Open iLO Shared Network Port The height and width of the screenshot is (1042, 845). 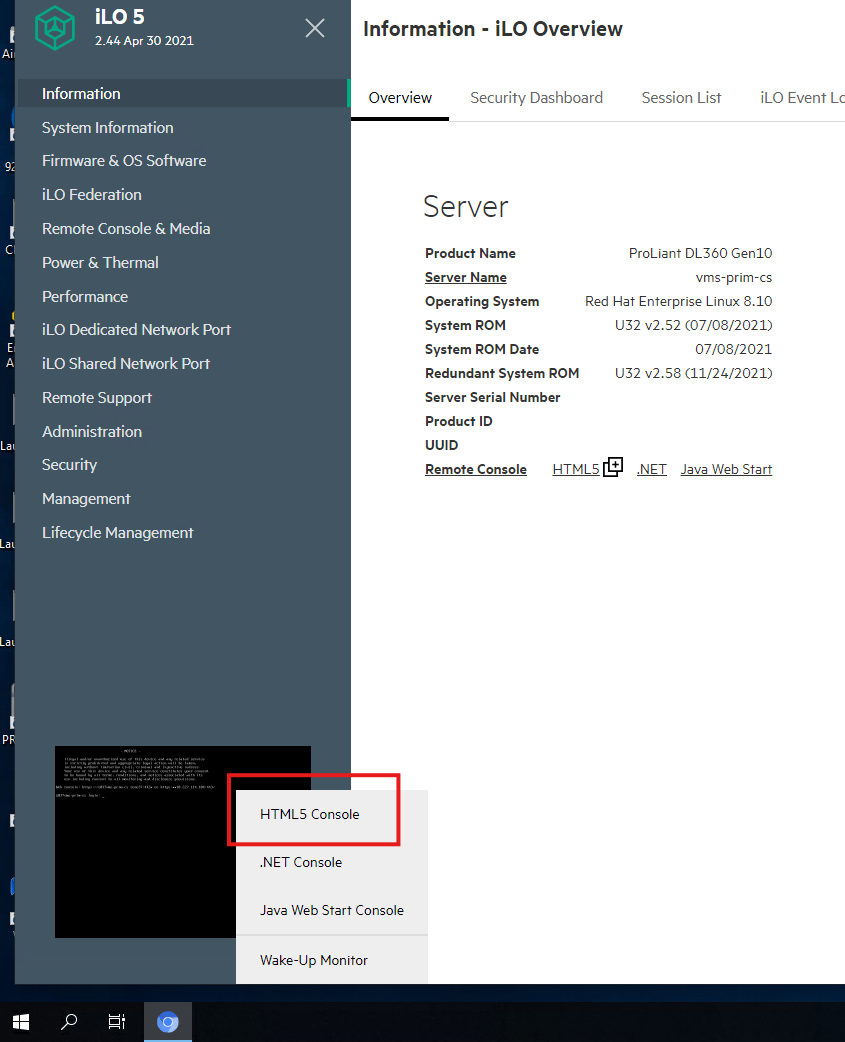tap(126, 364)
